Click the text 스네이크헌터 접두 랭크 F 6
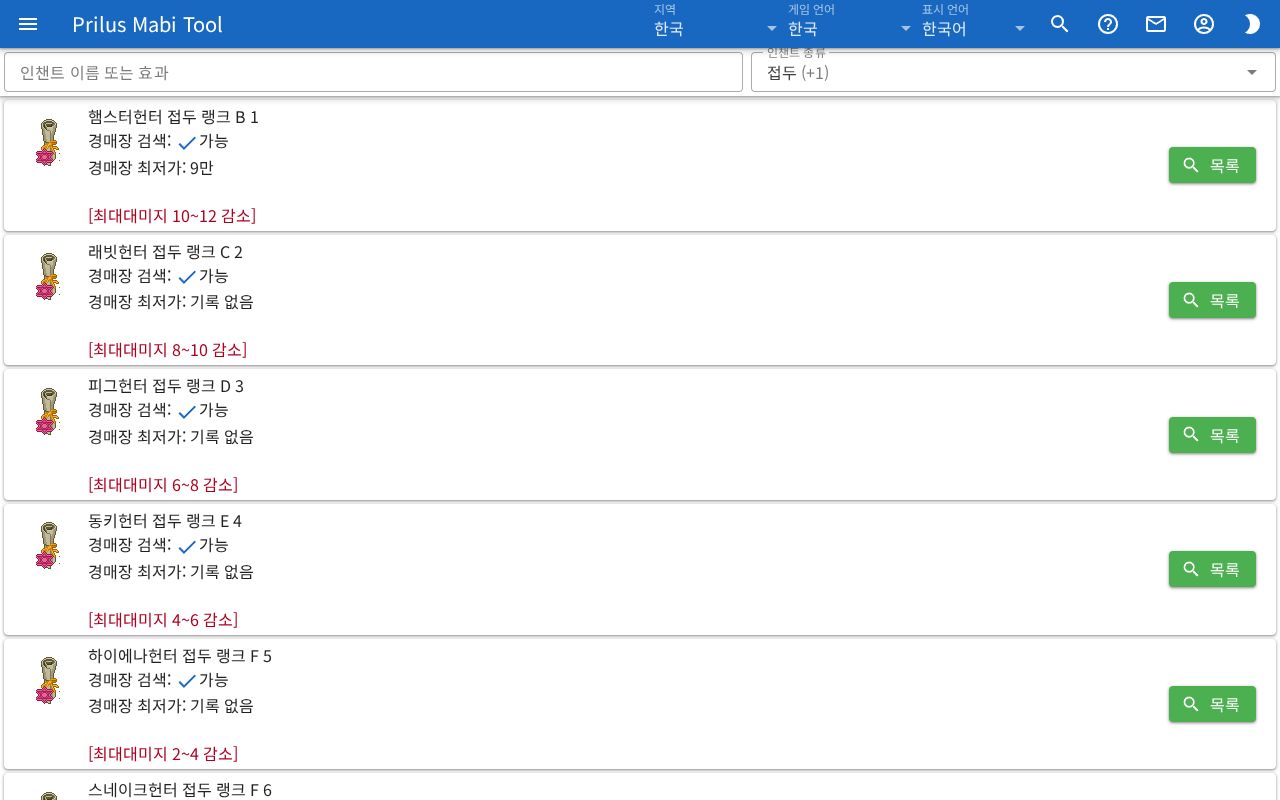 180,789
